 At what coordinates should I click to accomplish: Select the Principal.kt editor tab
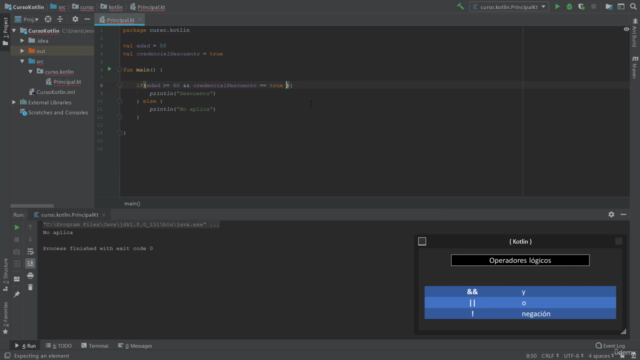pyautogui.click(x=120, y=20)
